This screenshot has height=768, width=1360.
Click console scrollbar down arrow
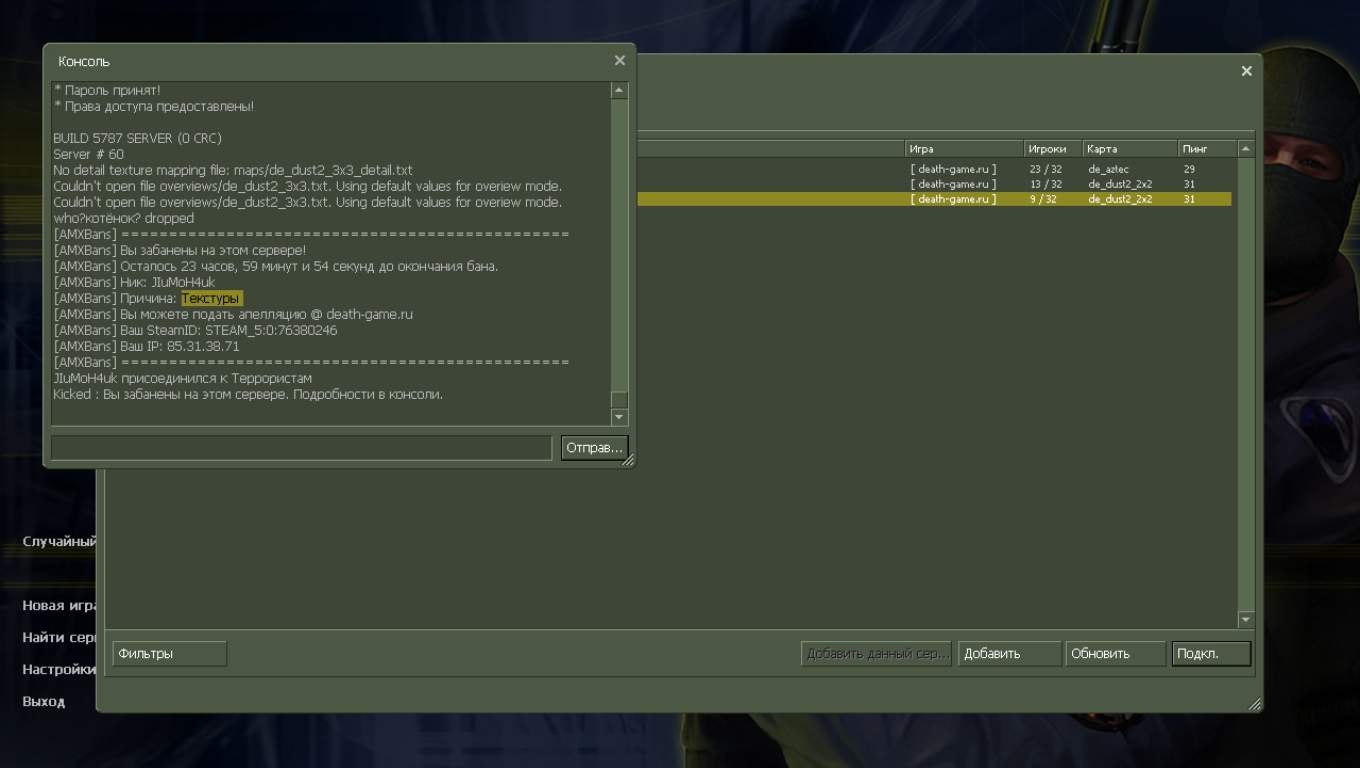(x=619, y=417)
